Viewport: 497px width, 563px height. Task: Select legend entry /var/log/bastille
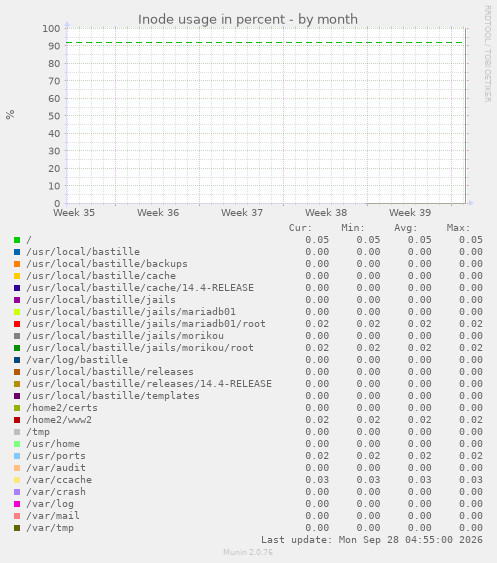tap(77, 360)
